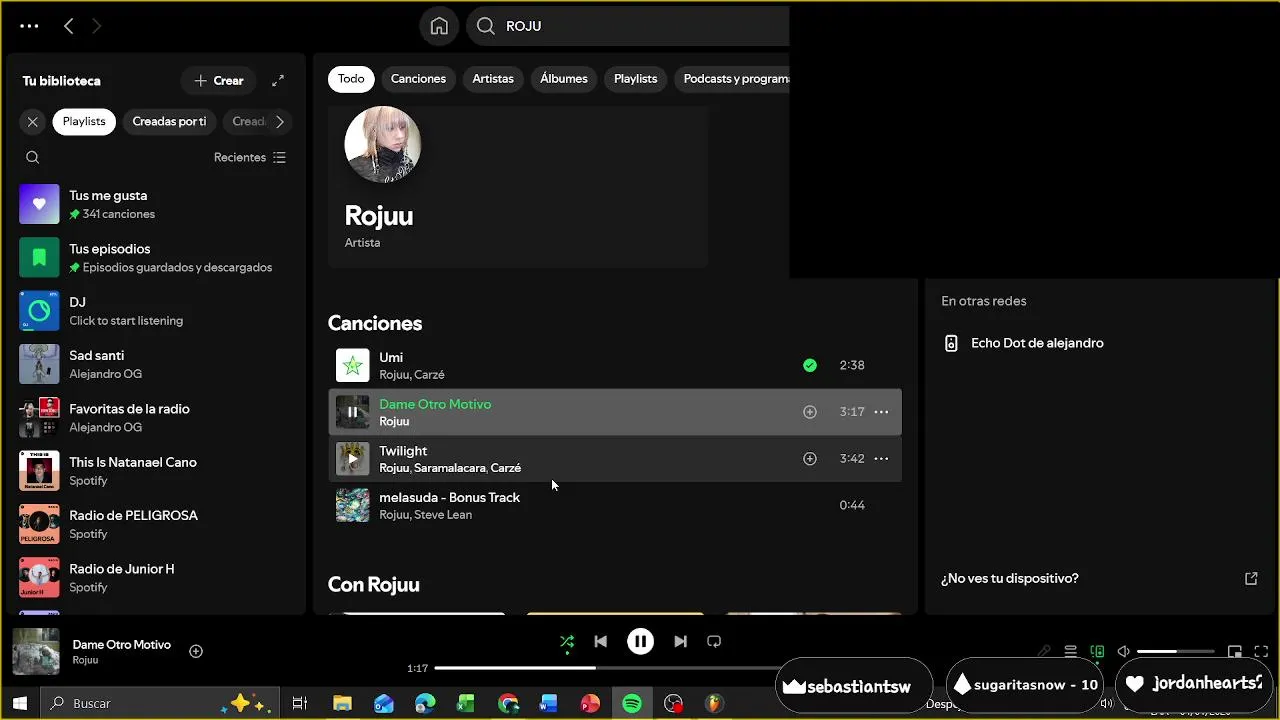The width and height of the screenshot is (1280, 720).
Task: Toggle repeat mode
Action: [x=714, y=641]
